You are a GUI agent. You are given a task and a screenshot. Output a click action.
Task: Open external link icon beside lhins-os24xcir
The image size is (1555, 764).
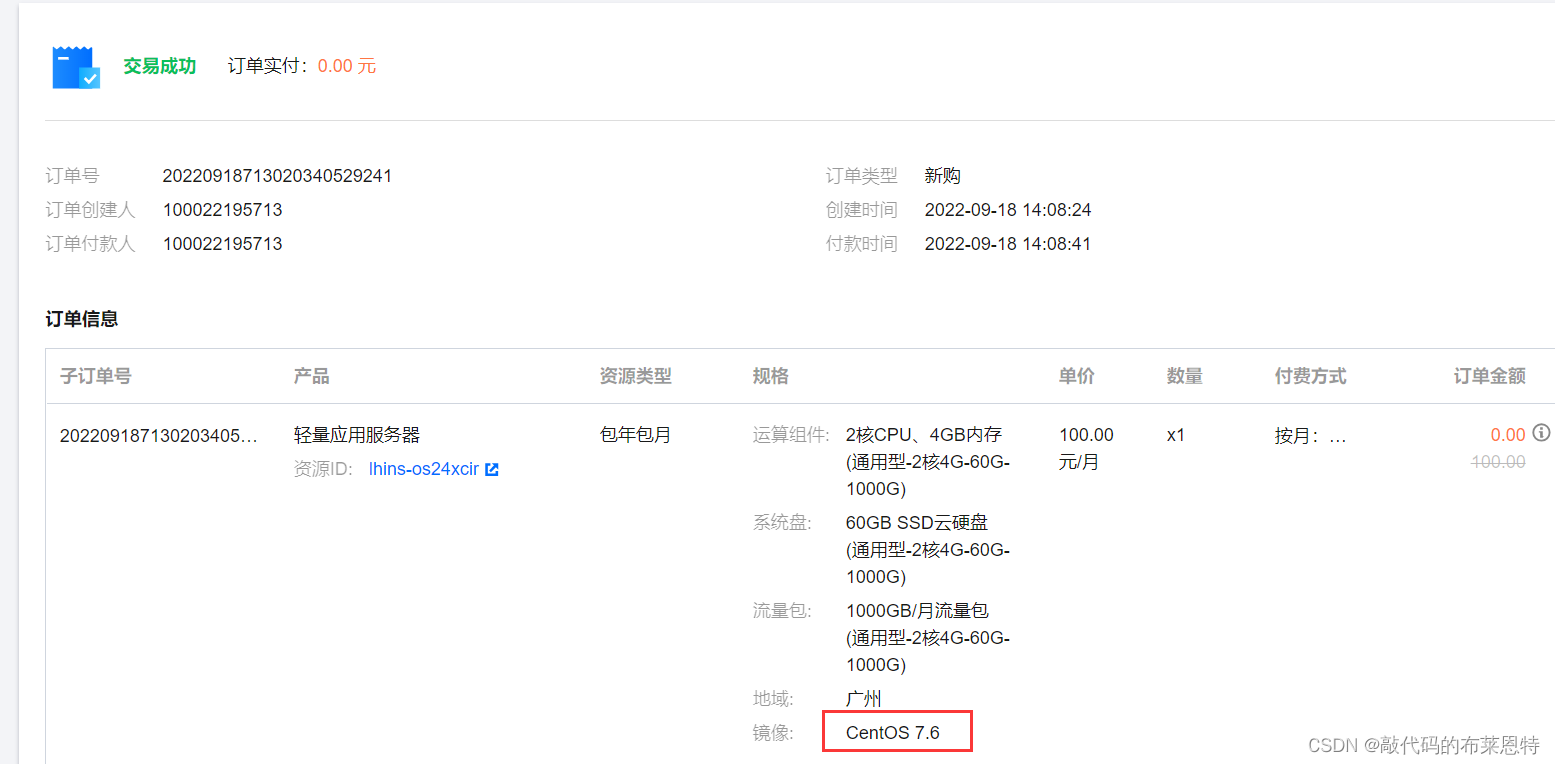click(491, 469)
